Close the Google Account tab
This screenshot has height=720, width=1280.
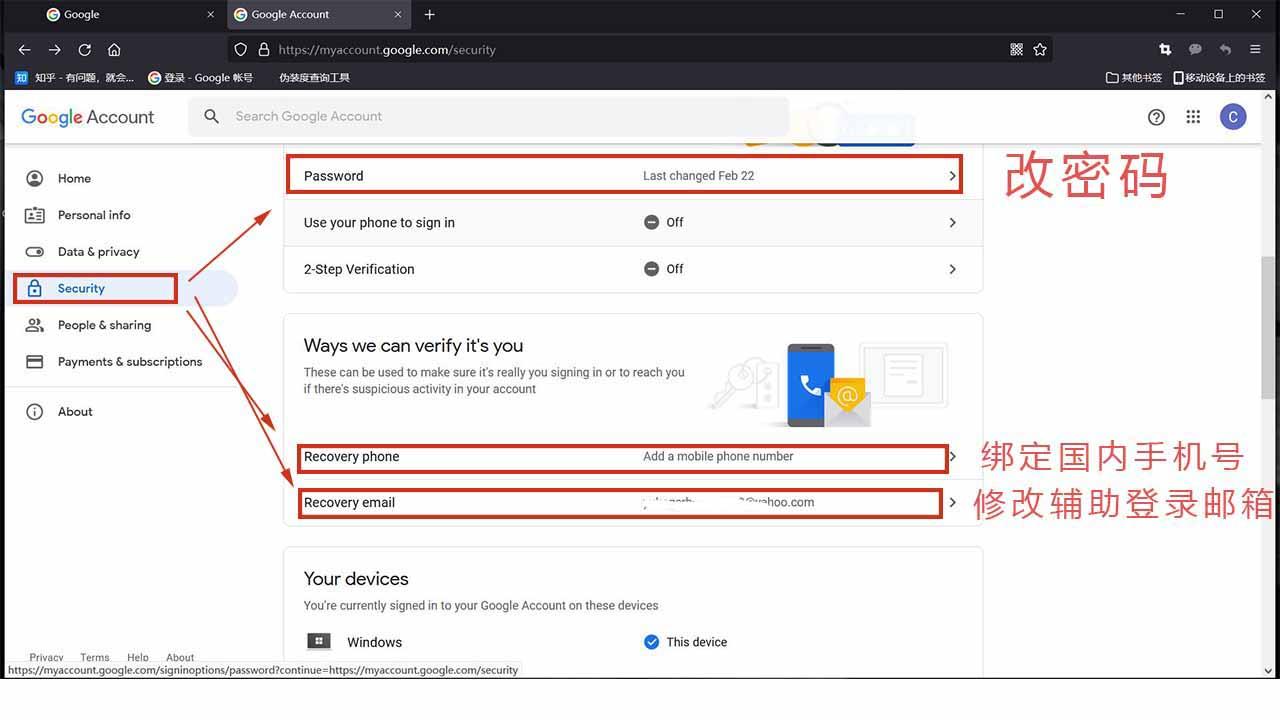[398, 14]
